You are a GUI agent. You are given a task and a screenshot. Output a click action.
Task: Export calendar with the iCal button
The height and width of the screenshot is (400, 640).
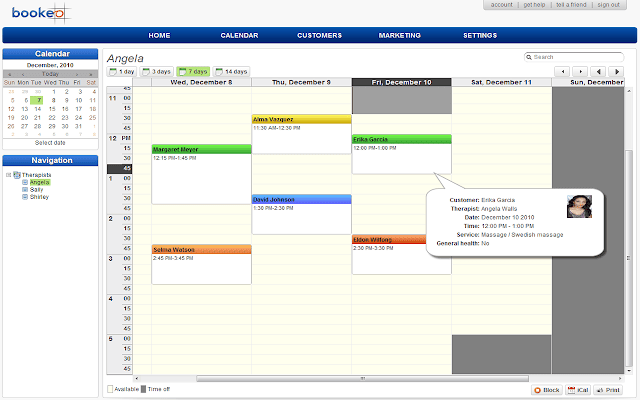coord(577,389)
